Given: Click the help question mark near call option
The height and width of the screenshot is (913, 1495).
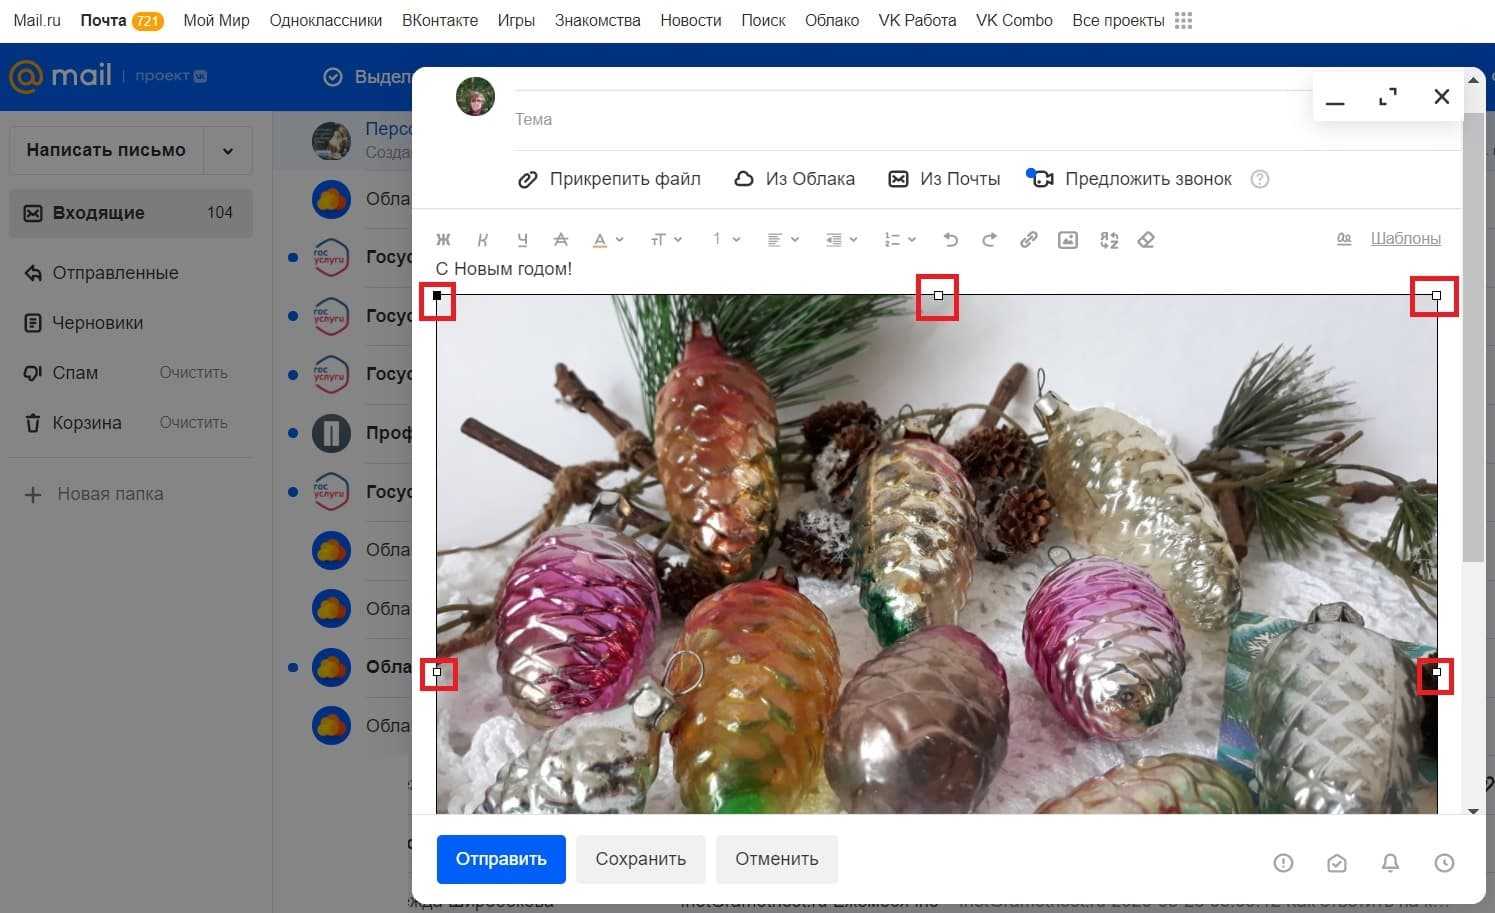Looking at the screenshot, I should [1260, 179].
